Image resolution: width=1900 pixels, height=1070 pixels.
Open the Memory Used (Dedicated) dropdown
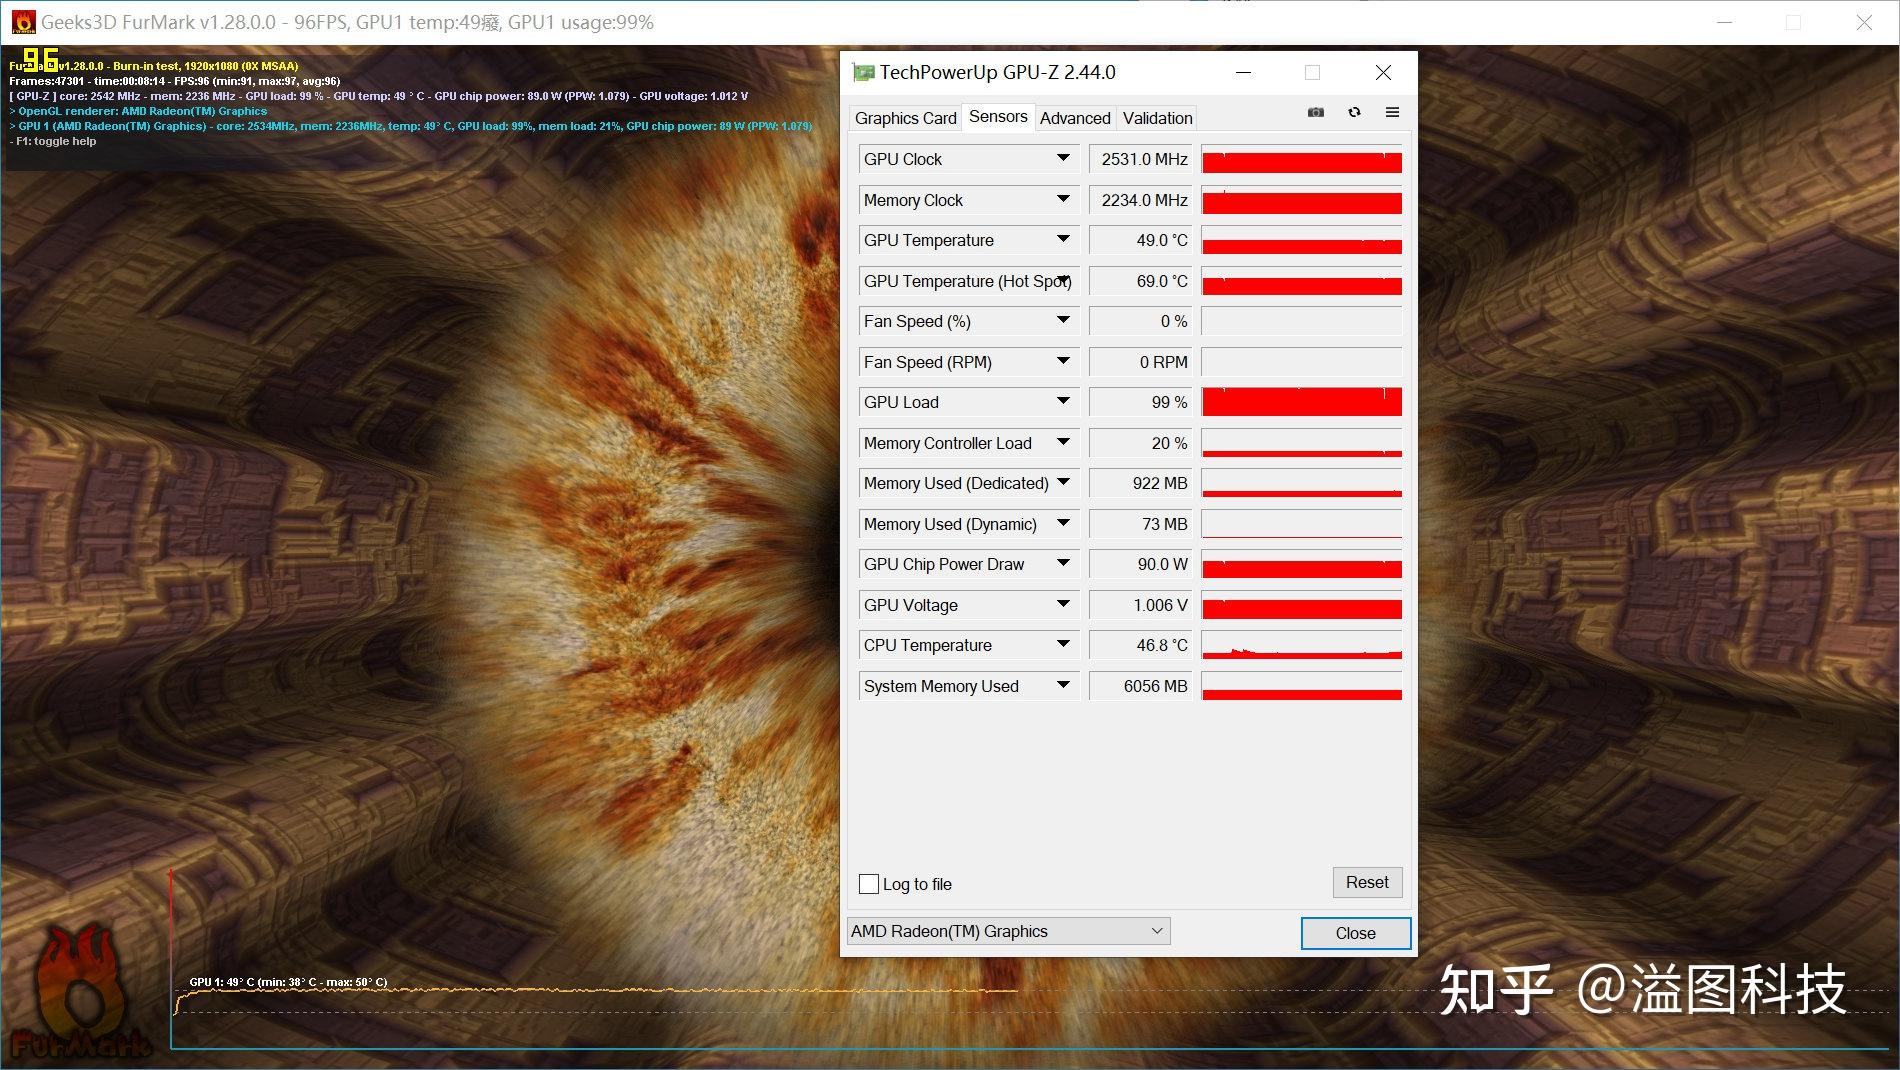[1063, 482]
